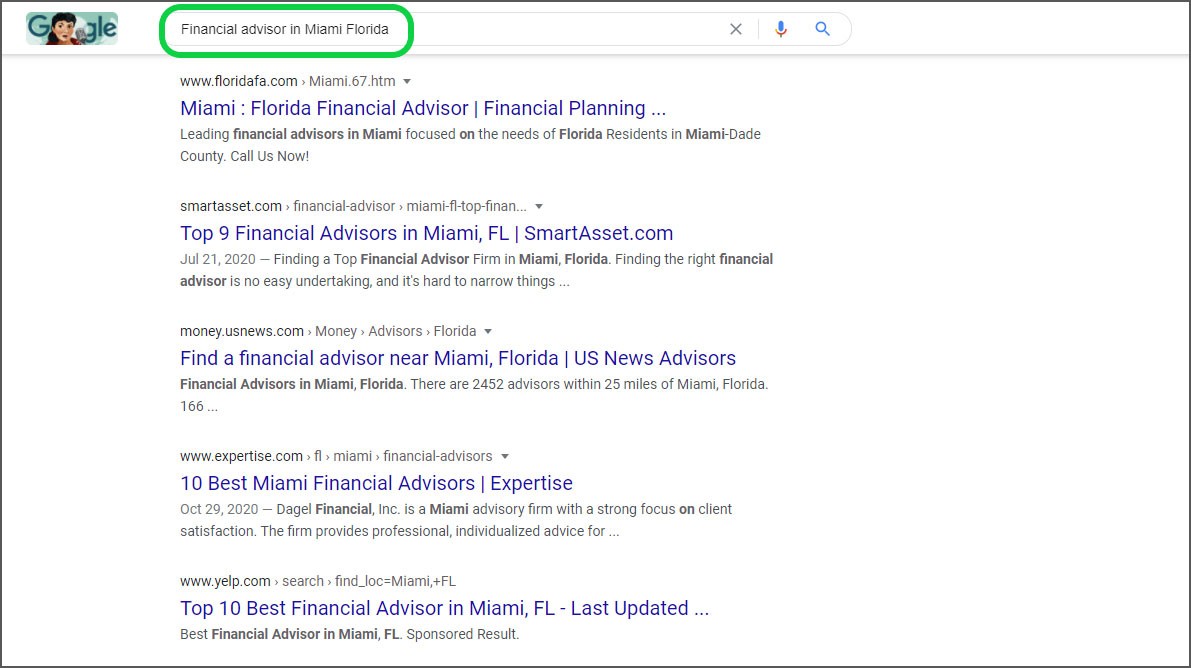Open dropdown arrow beside expertise.com URL
The height and width of the screenshot is (668, 1191).
(x=505, y=456)
